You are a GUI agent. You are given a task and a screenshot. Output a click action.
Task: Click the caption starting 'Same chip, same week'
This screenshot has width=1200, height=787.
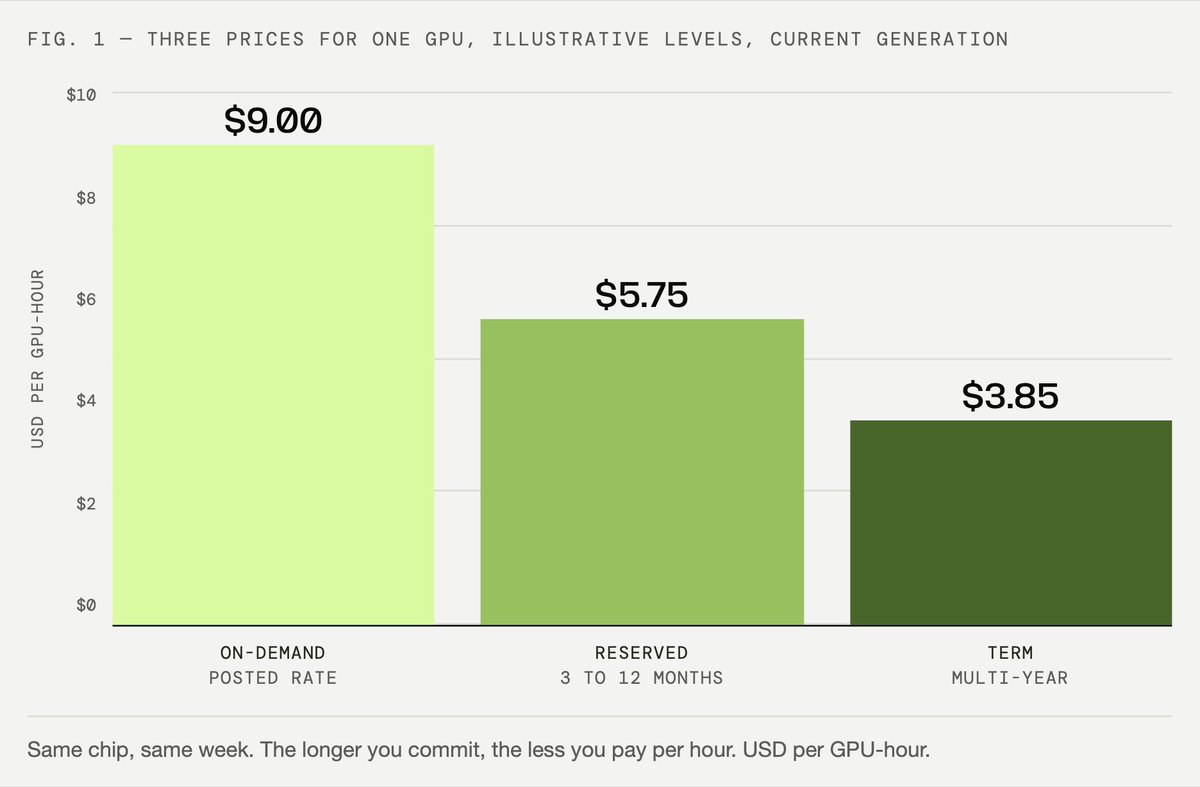click(x=479, y=750)
